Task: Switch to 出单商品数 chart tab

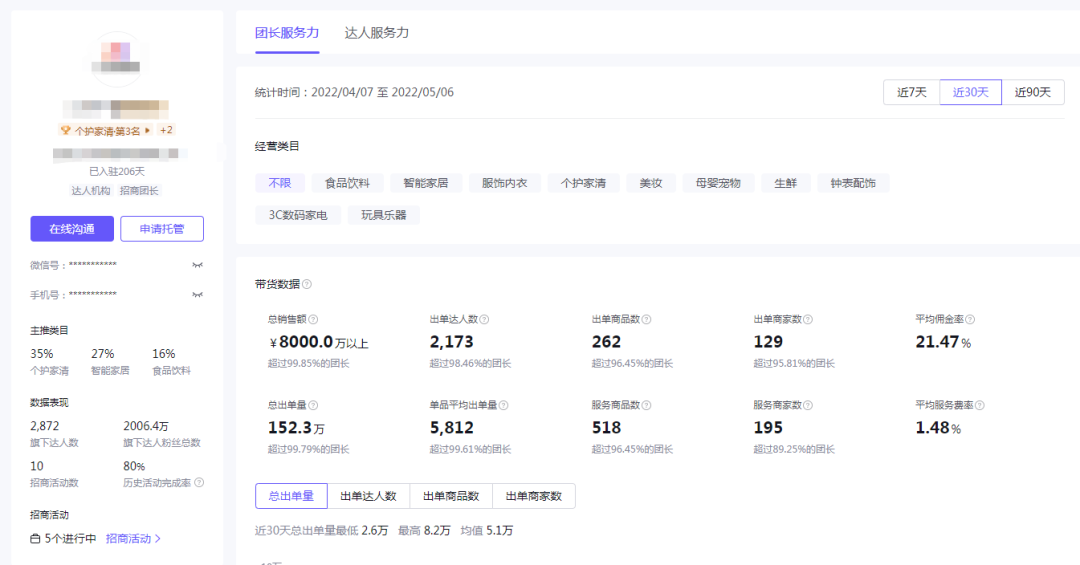Action: (451, 496)
